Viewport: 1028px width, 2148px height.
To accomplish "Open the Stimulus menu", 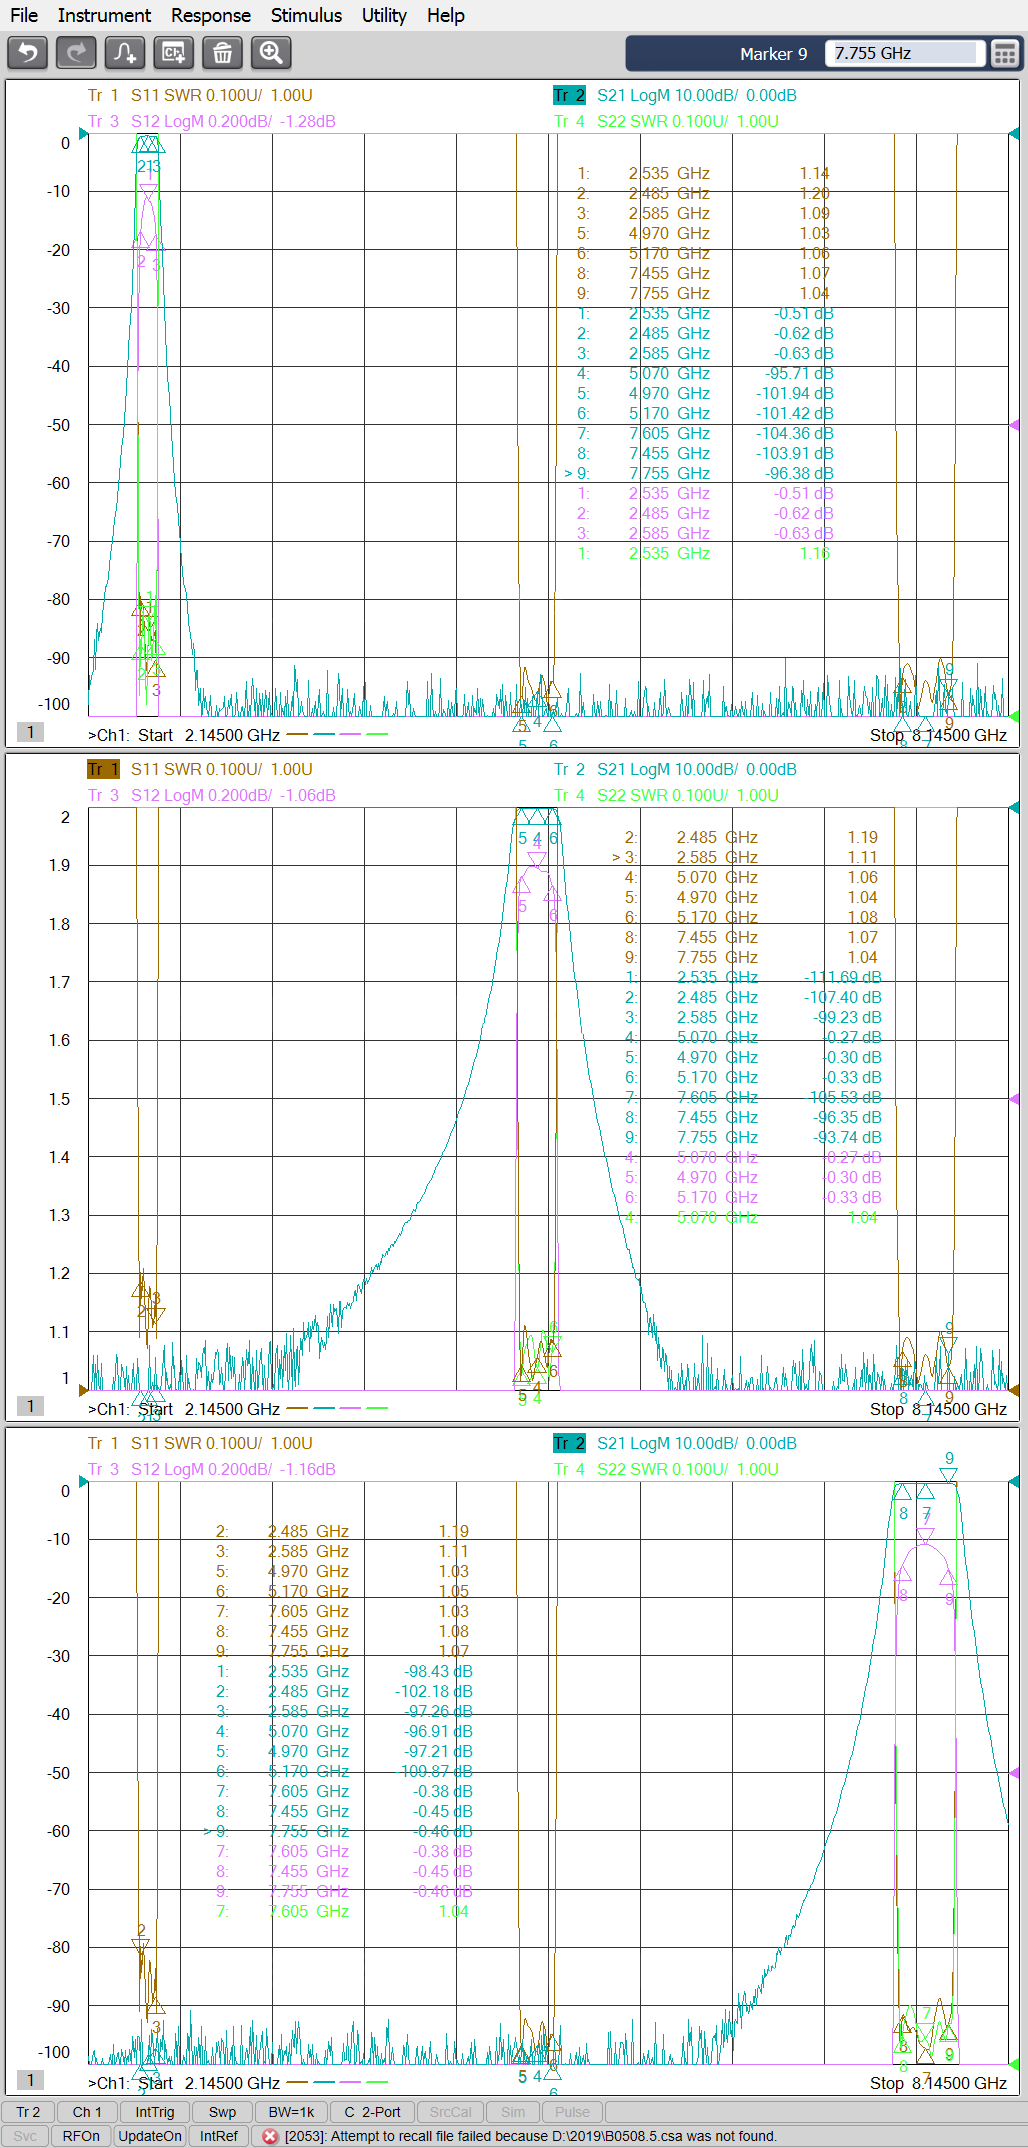I will [x=306, y=15].
